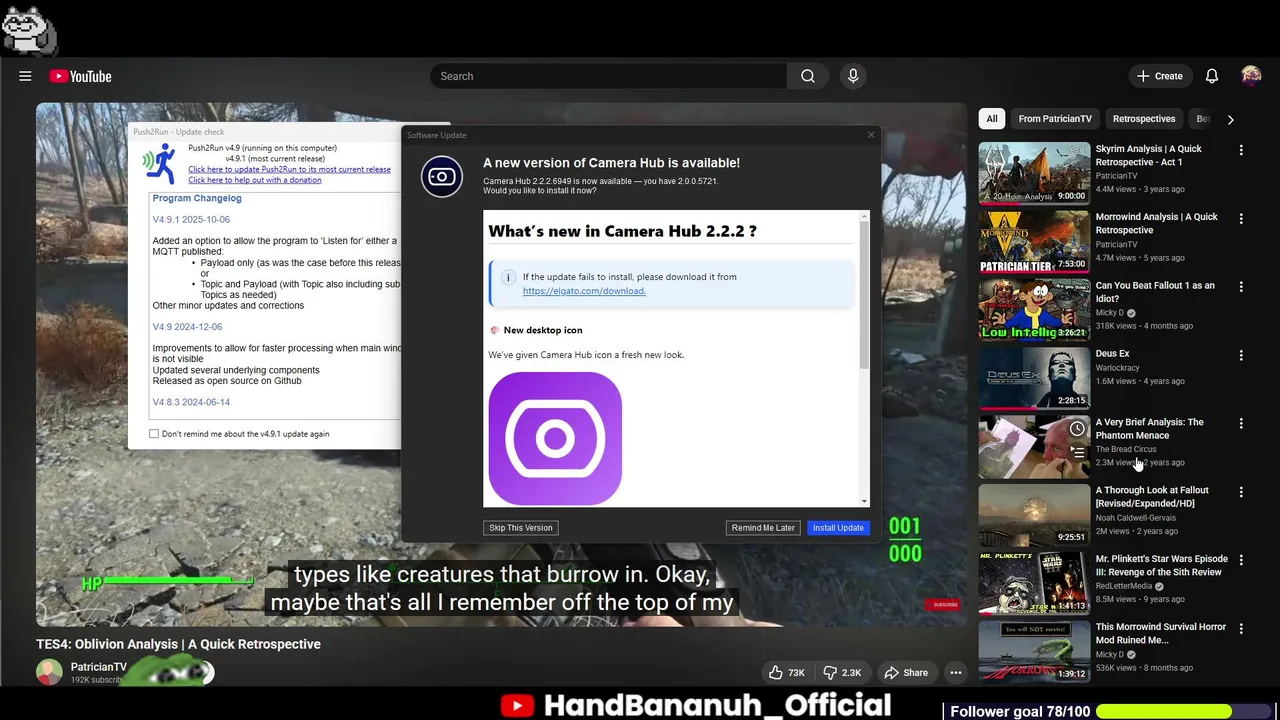Open options for Mr. Plinkett's video

click(x=1241, y=560)
